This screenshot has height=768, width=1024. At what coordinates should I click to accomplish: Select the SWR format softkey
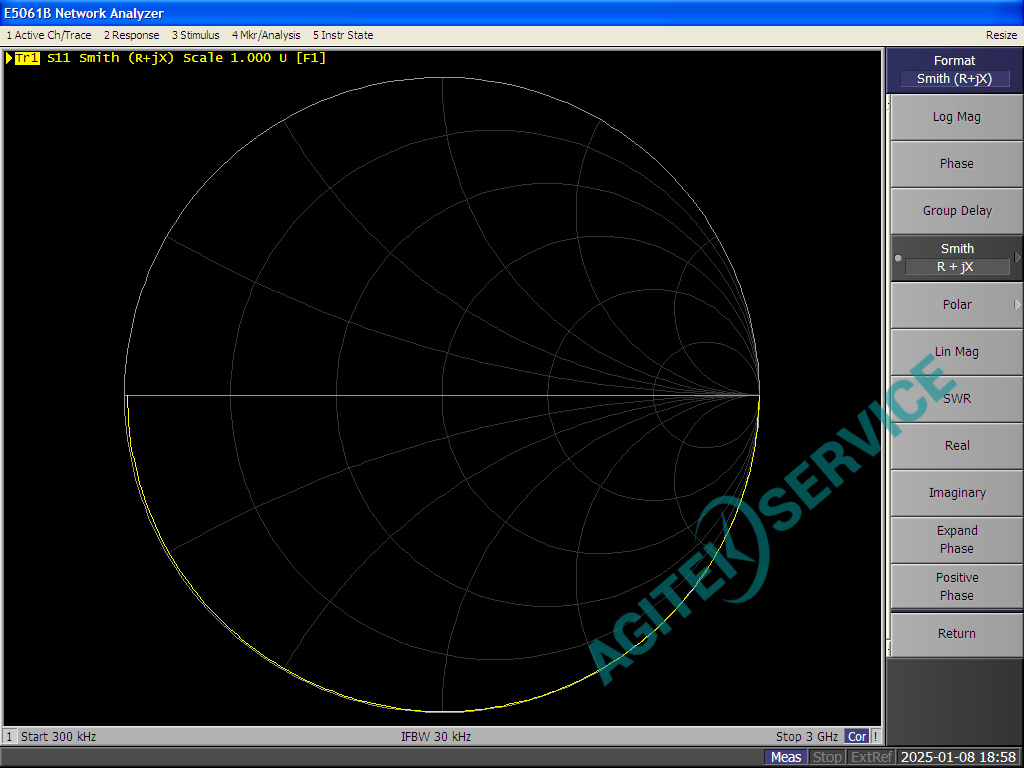coord(956,399)
